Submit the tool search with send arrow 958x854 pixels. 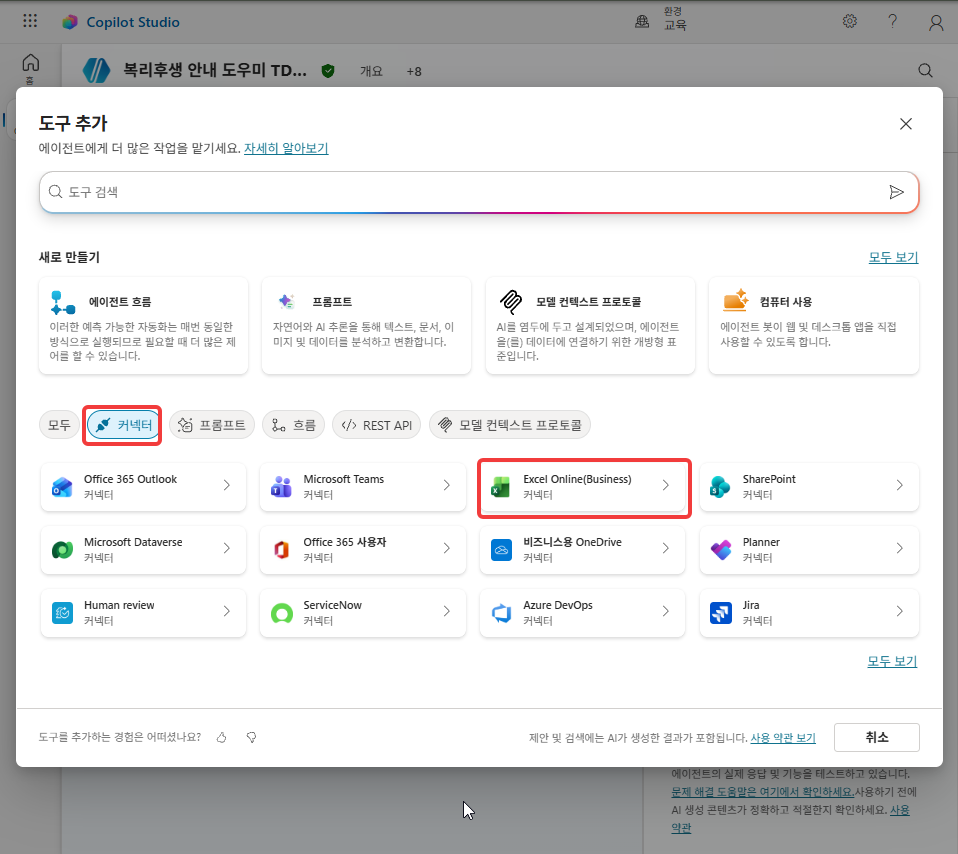pyautogui.click(x=896, y=192)
